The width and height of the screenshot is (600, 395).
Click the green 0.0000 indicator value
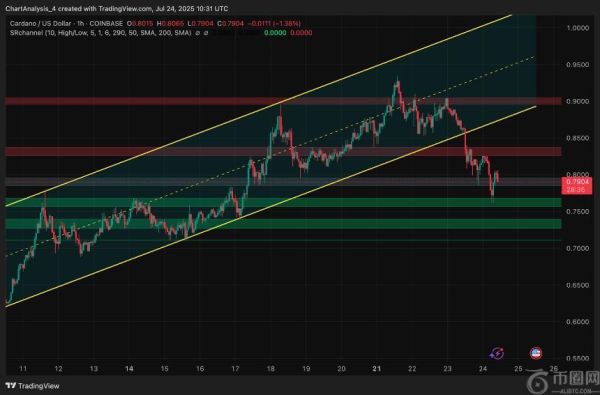275,33
